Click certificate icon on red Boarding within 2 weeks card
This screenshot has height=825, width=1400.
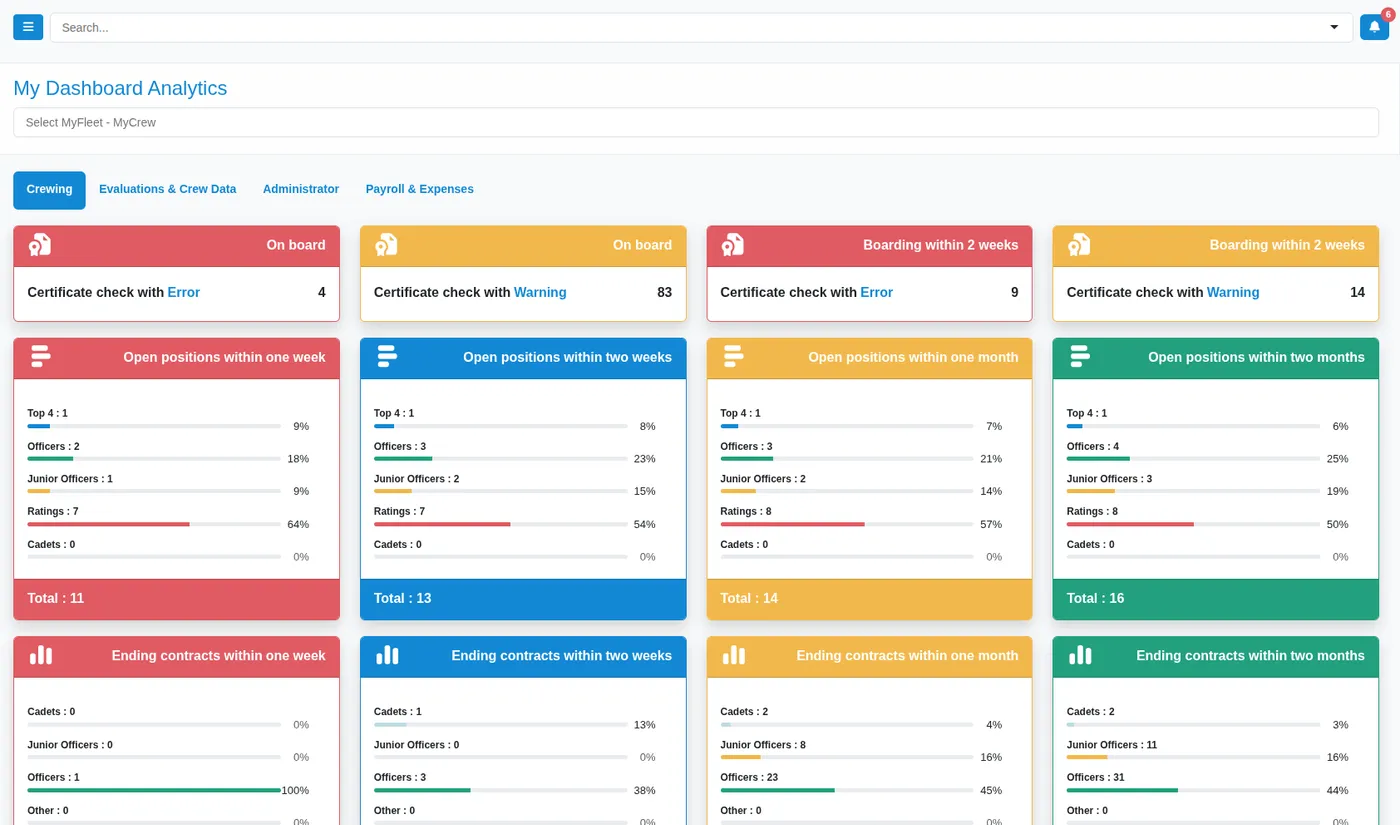[x=732, y=245]
